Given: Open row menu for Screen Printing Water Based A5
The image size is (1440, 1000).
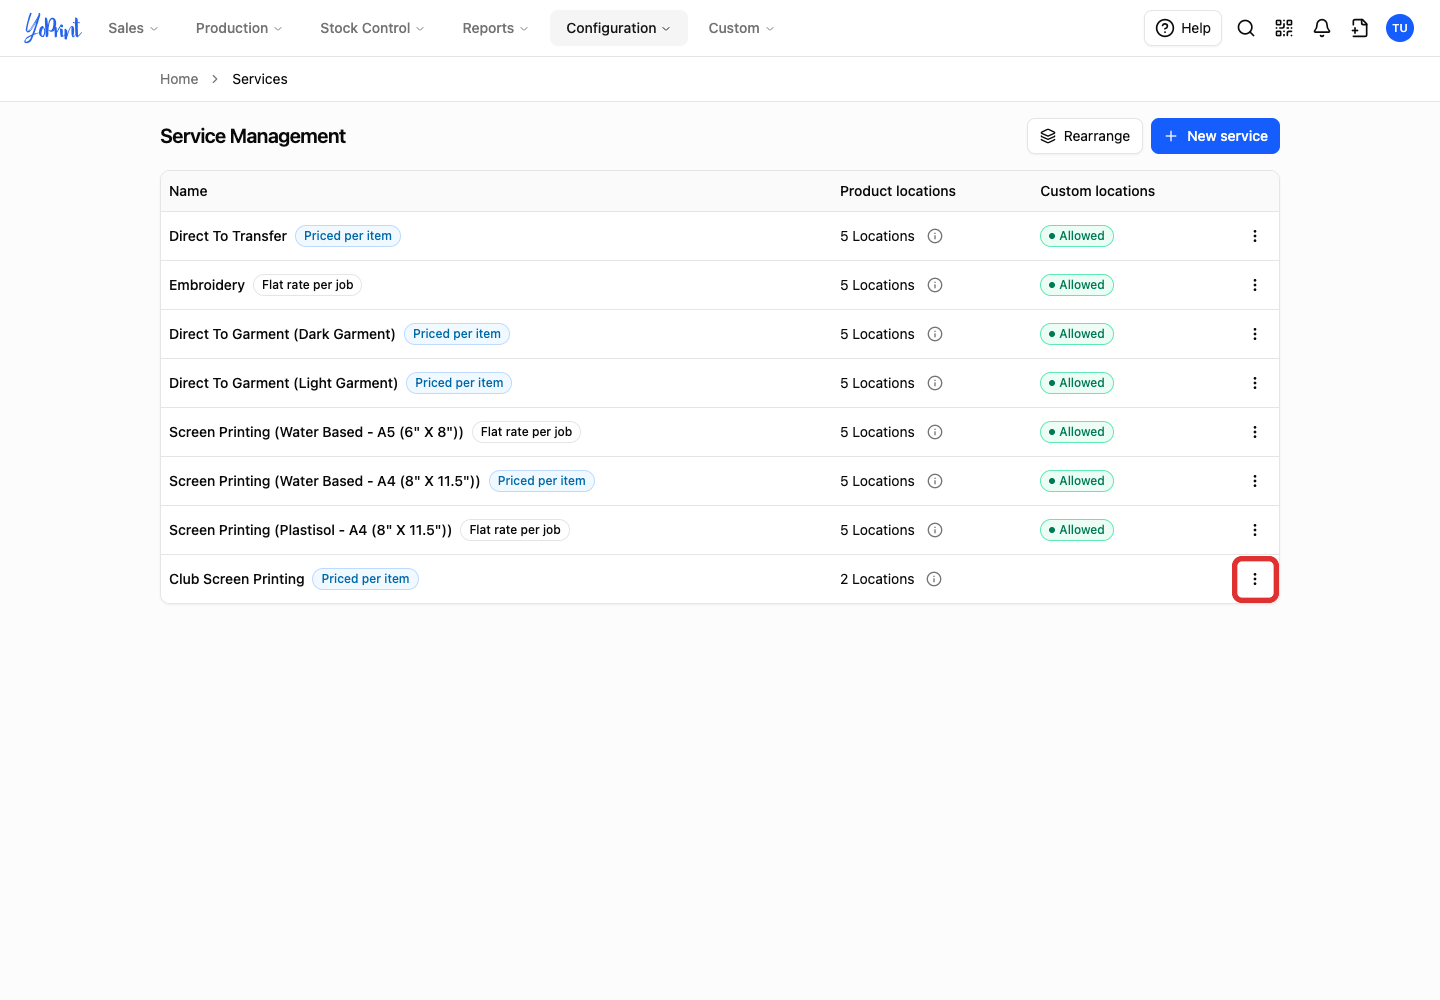Looking at the screenshot, I should tap(1255, 432).
